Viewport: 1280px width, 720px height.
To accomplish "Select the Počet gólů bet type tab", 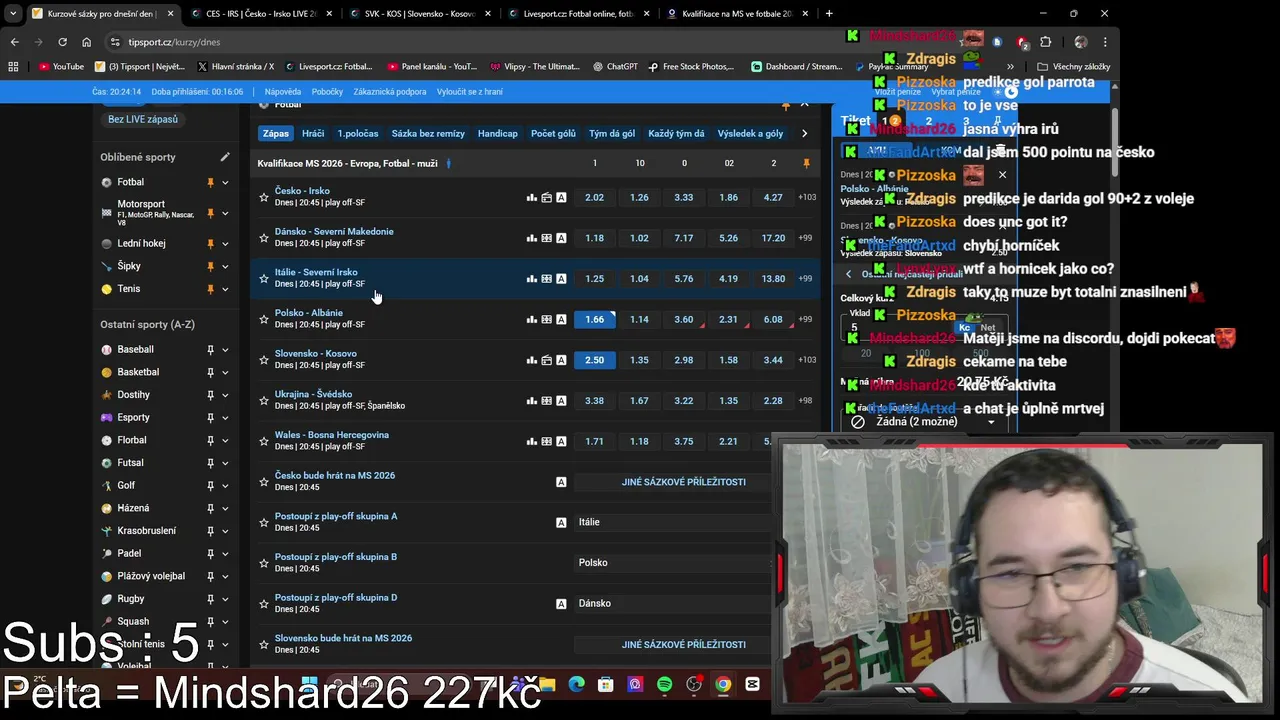I will [x=553, y=133].
